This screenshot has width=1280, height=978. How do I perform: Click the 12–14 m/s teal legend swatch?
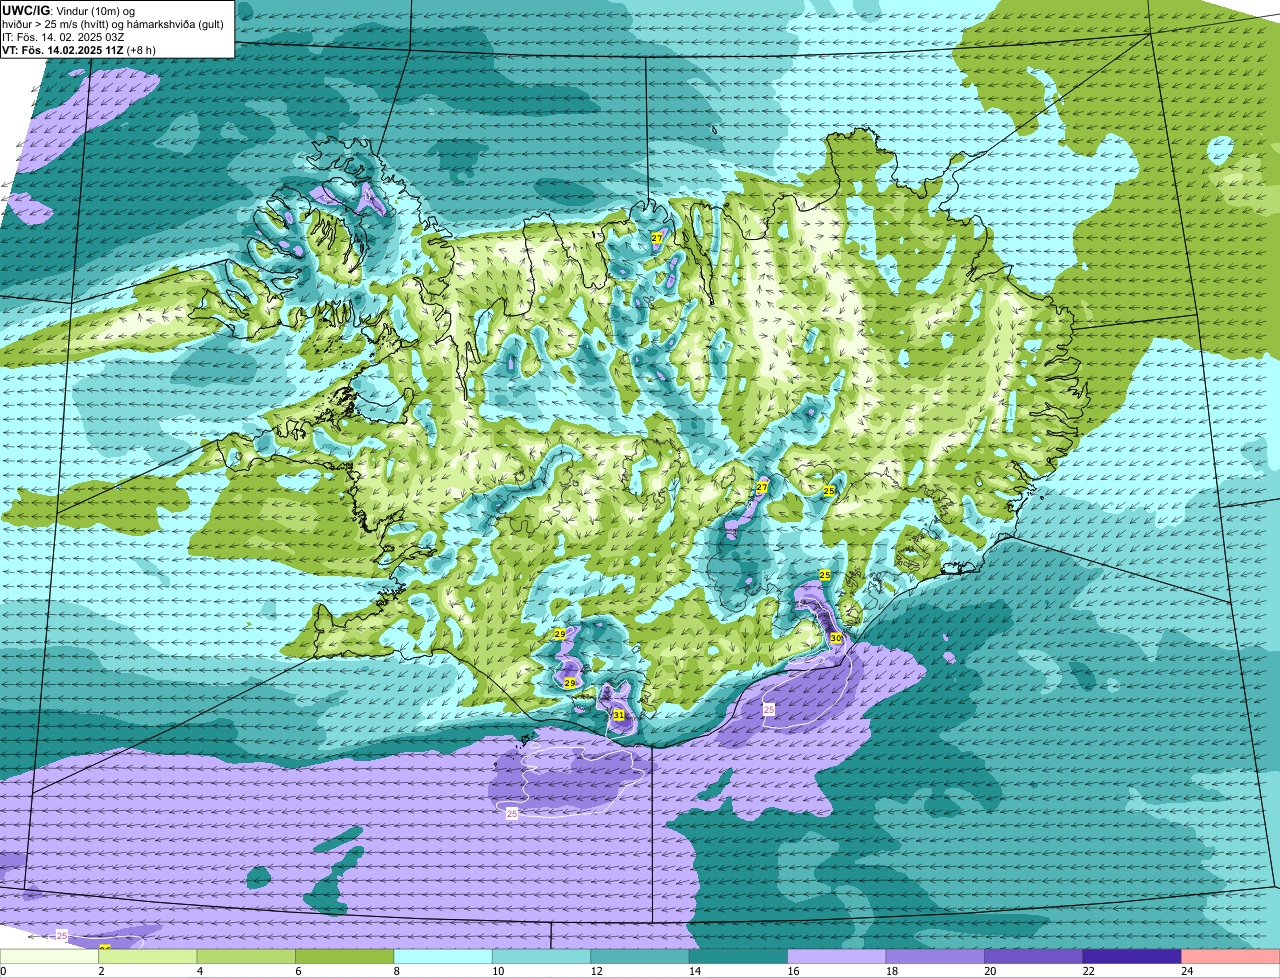click(x=640, y=956)
